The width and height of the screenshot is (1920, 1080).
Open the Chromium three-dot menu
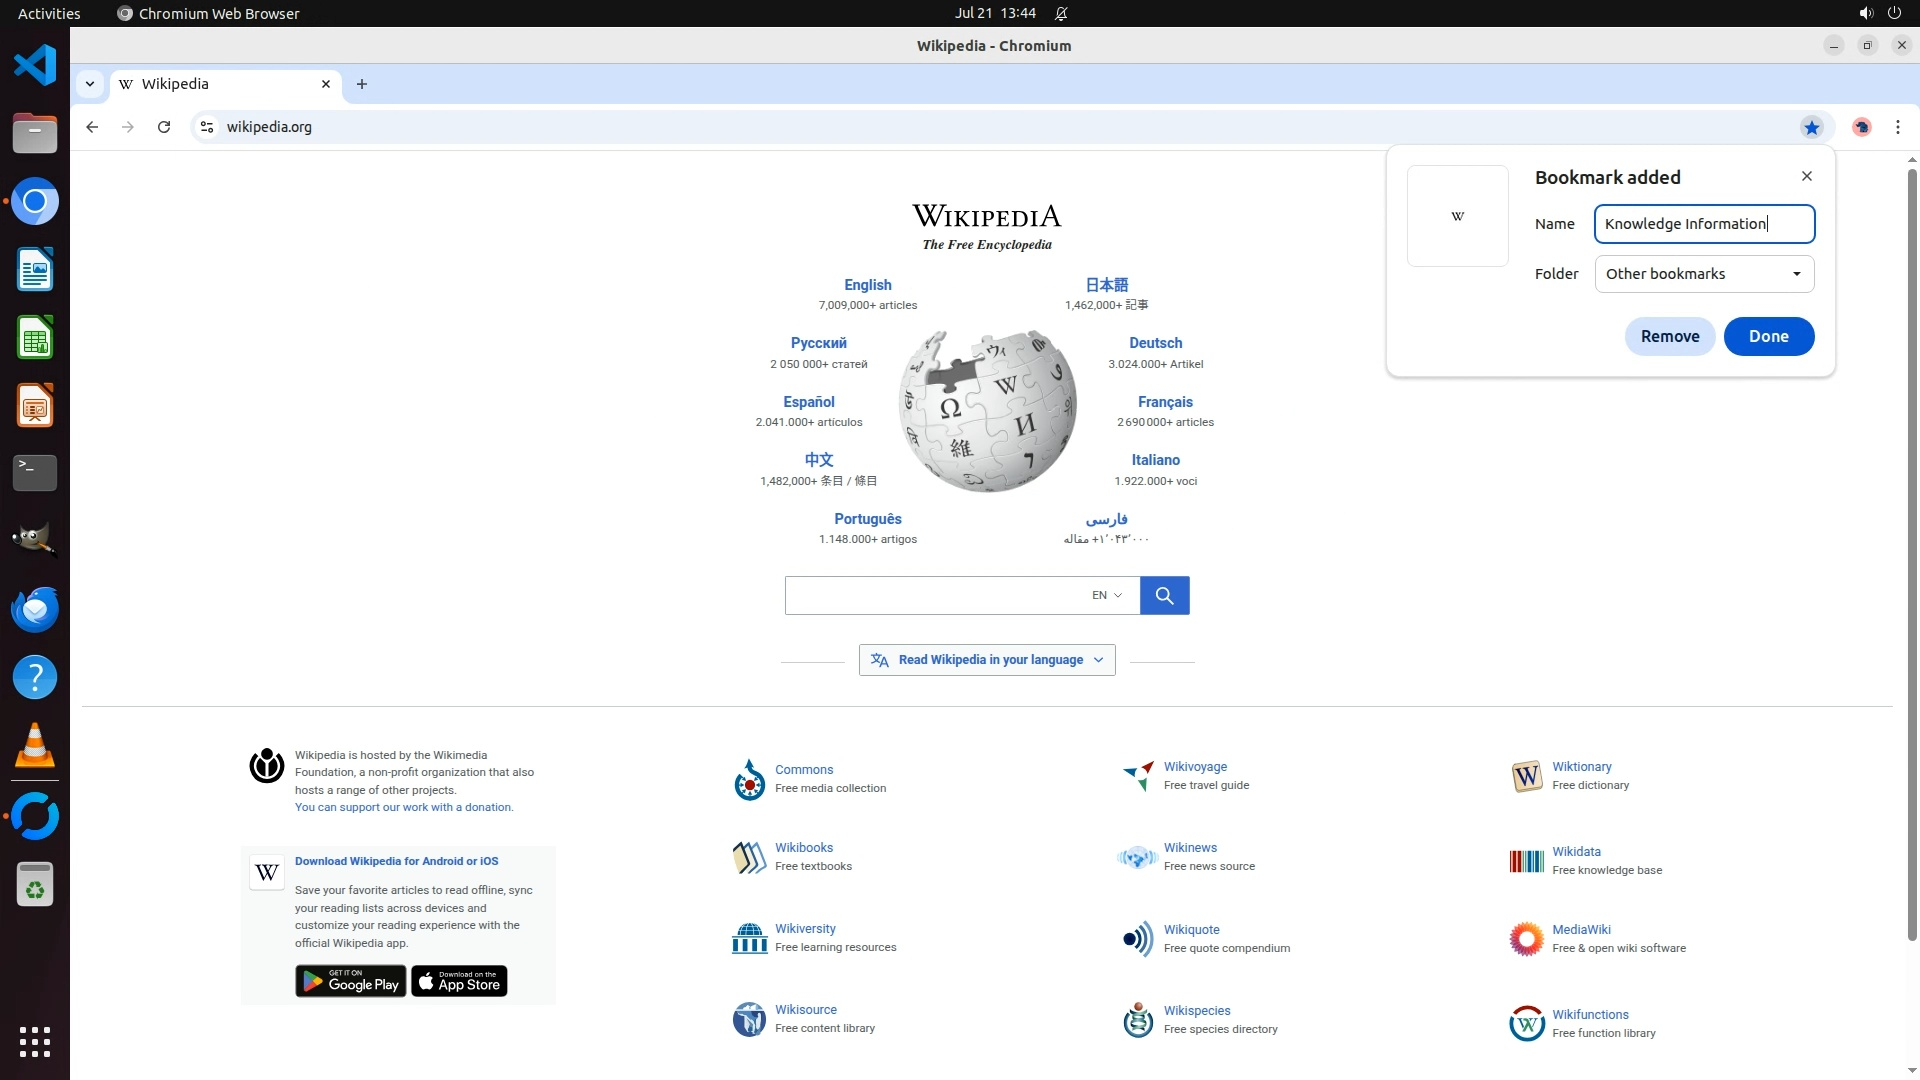pos(1897,127)
